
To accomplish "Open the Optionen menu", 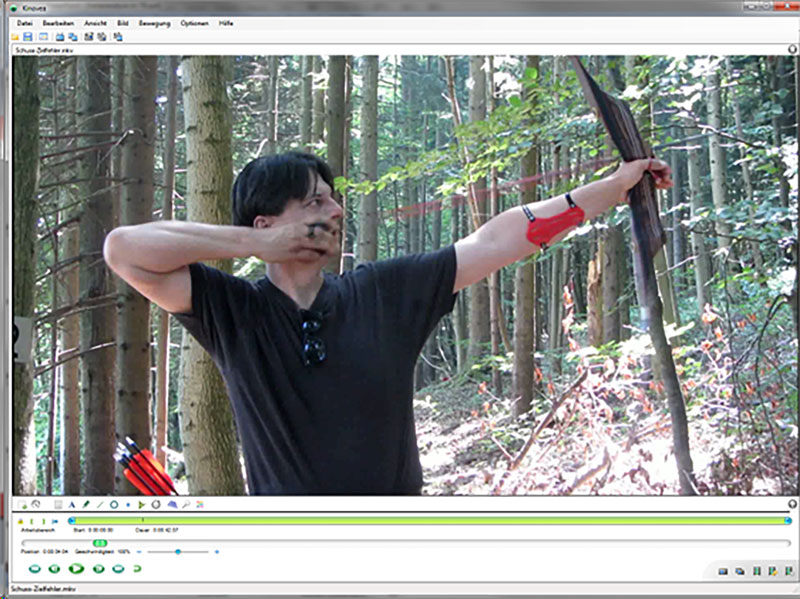I will (195, 22).
